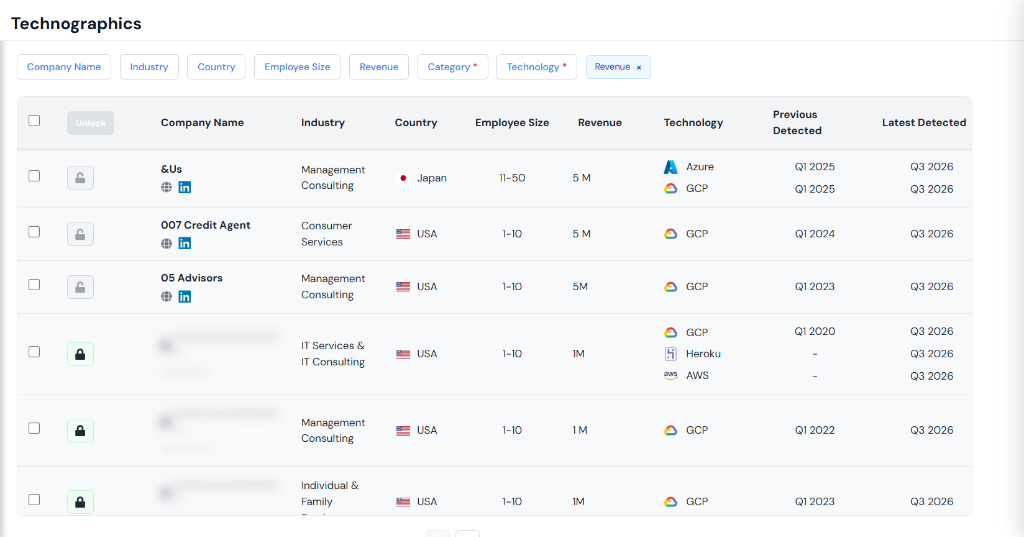1024x537 pixels.
Task: Check the Individual & Family row checkbox
Action: [x=34, y=500]
